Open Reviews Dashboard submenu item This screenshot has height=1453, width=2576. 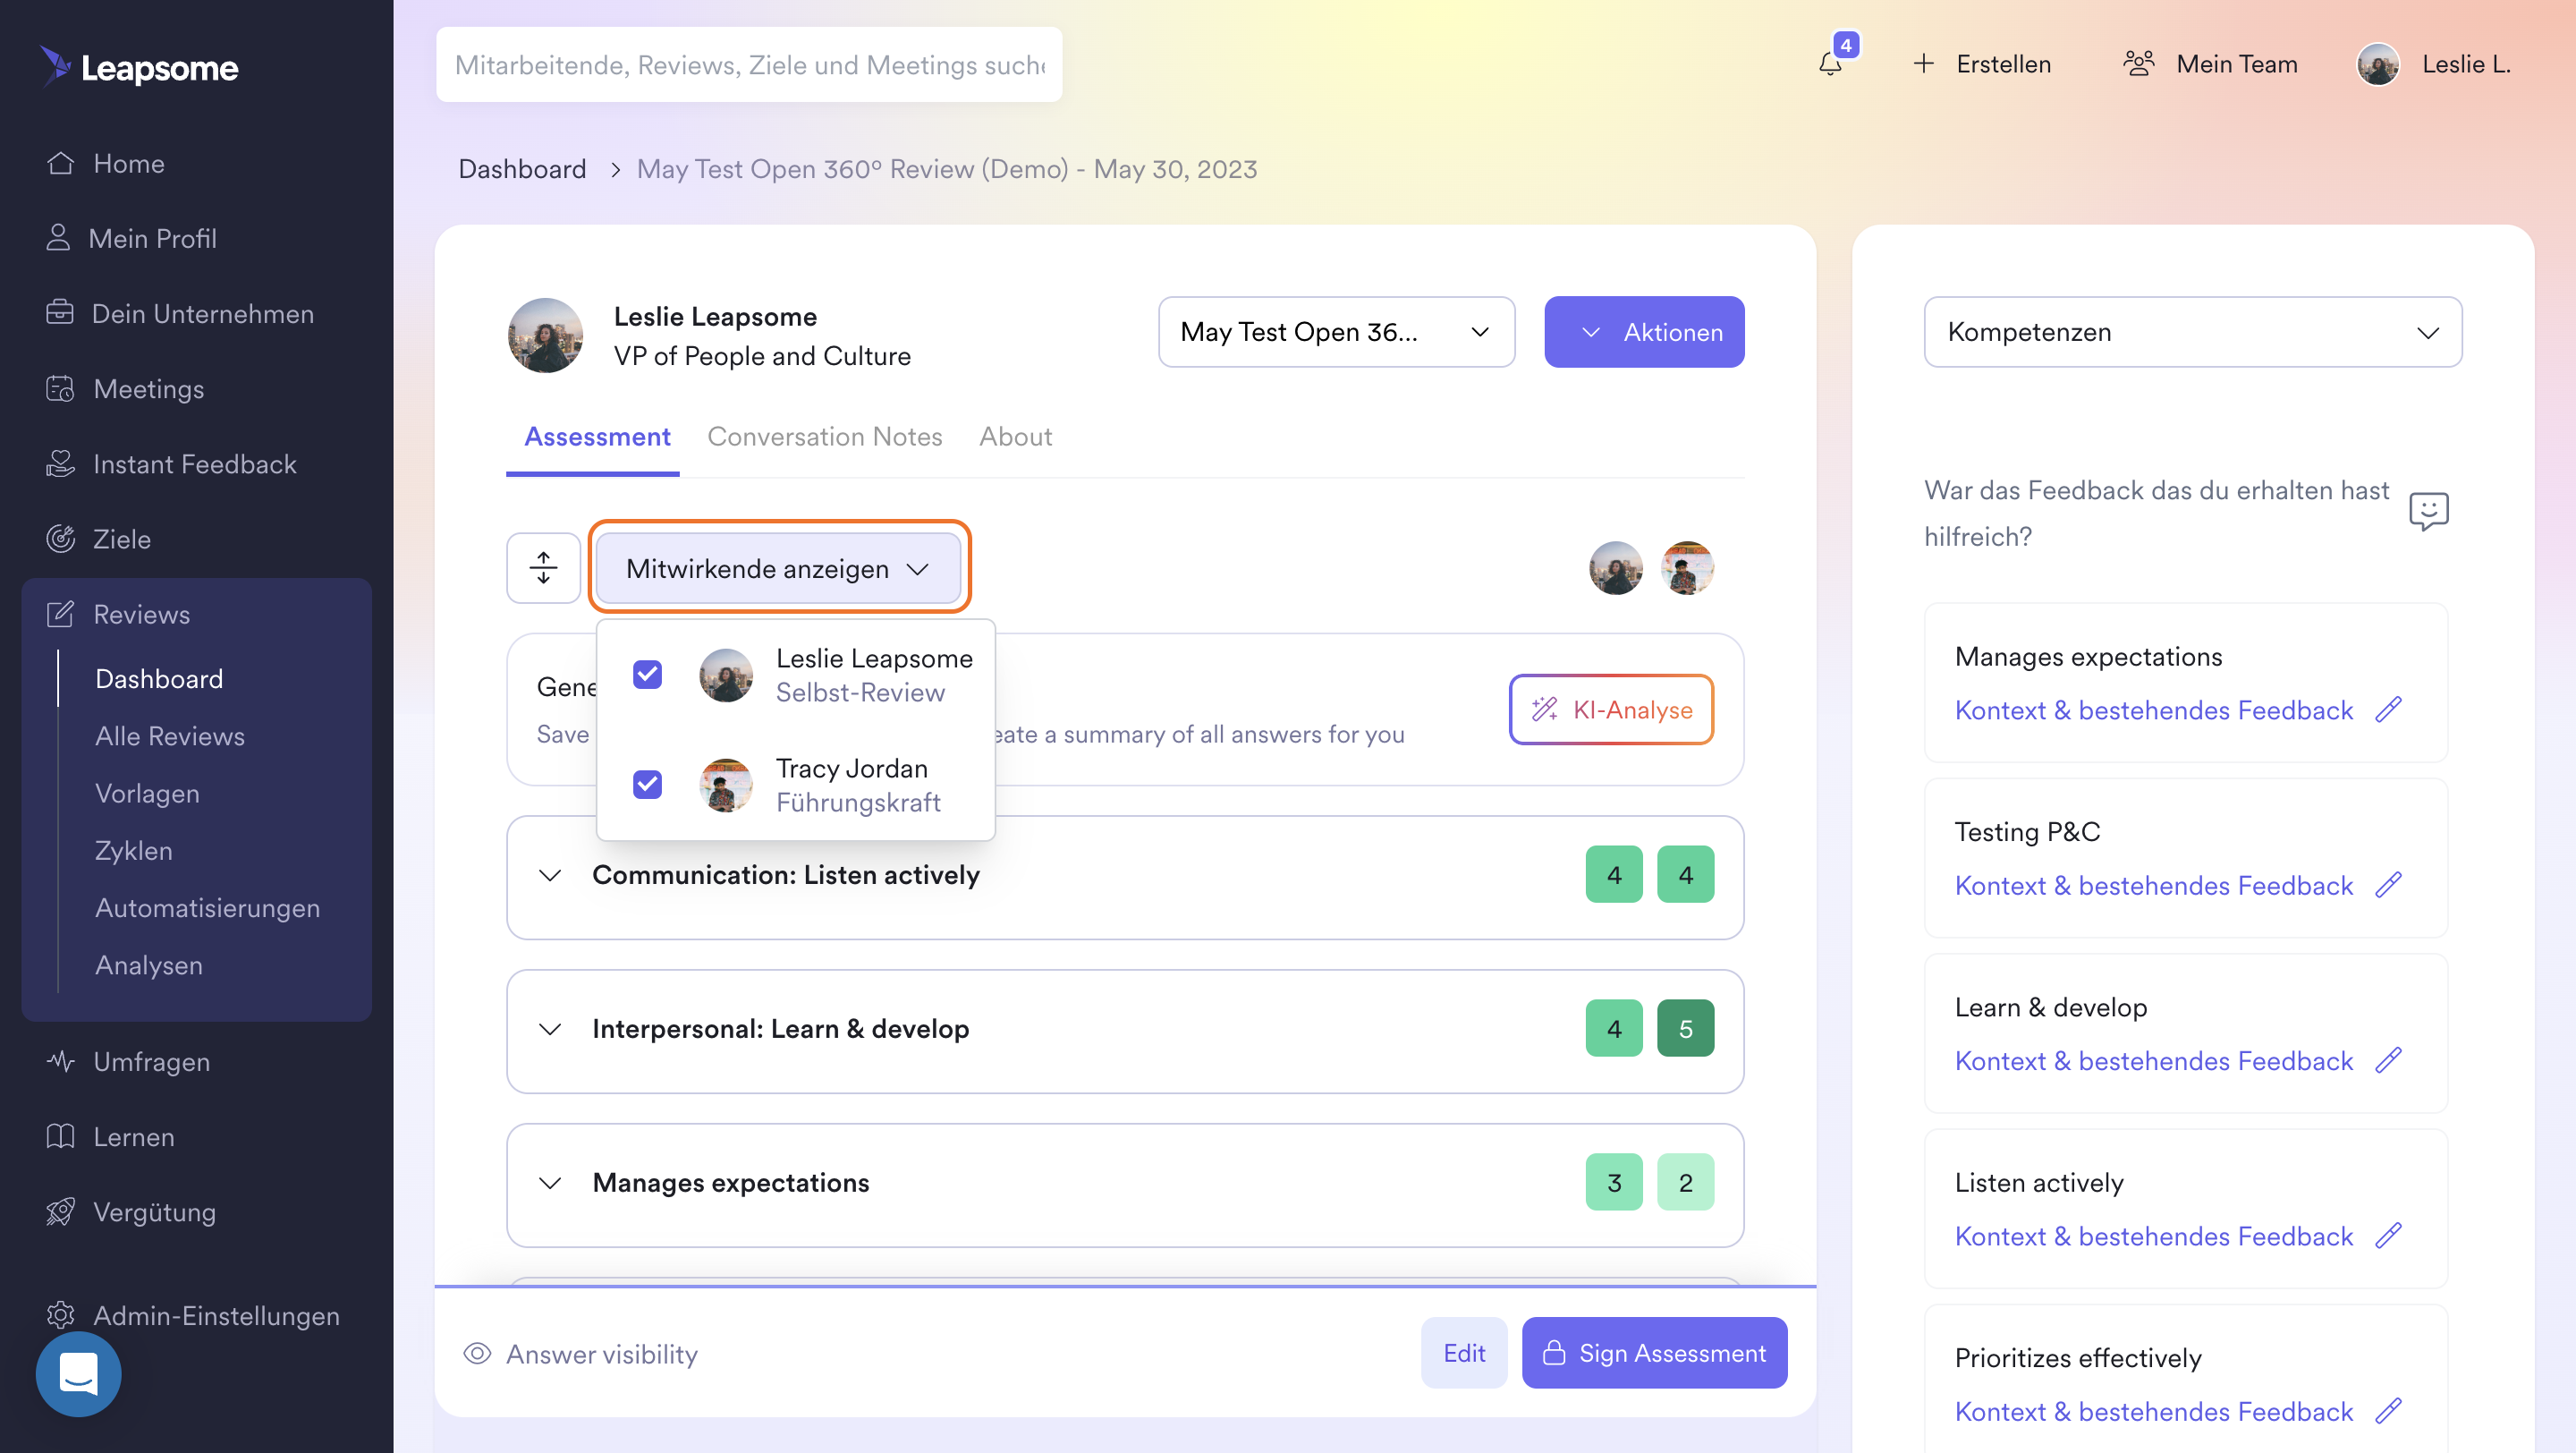click(159, 678)
